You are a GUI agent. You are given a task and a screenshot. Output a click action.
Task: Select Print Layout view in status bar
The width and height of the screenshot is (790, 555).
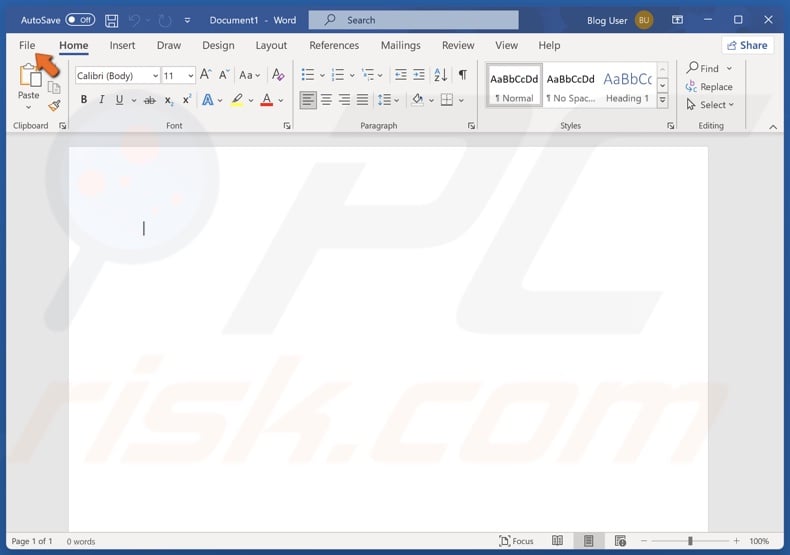[x=588, y=541]
